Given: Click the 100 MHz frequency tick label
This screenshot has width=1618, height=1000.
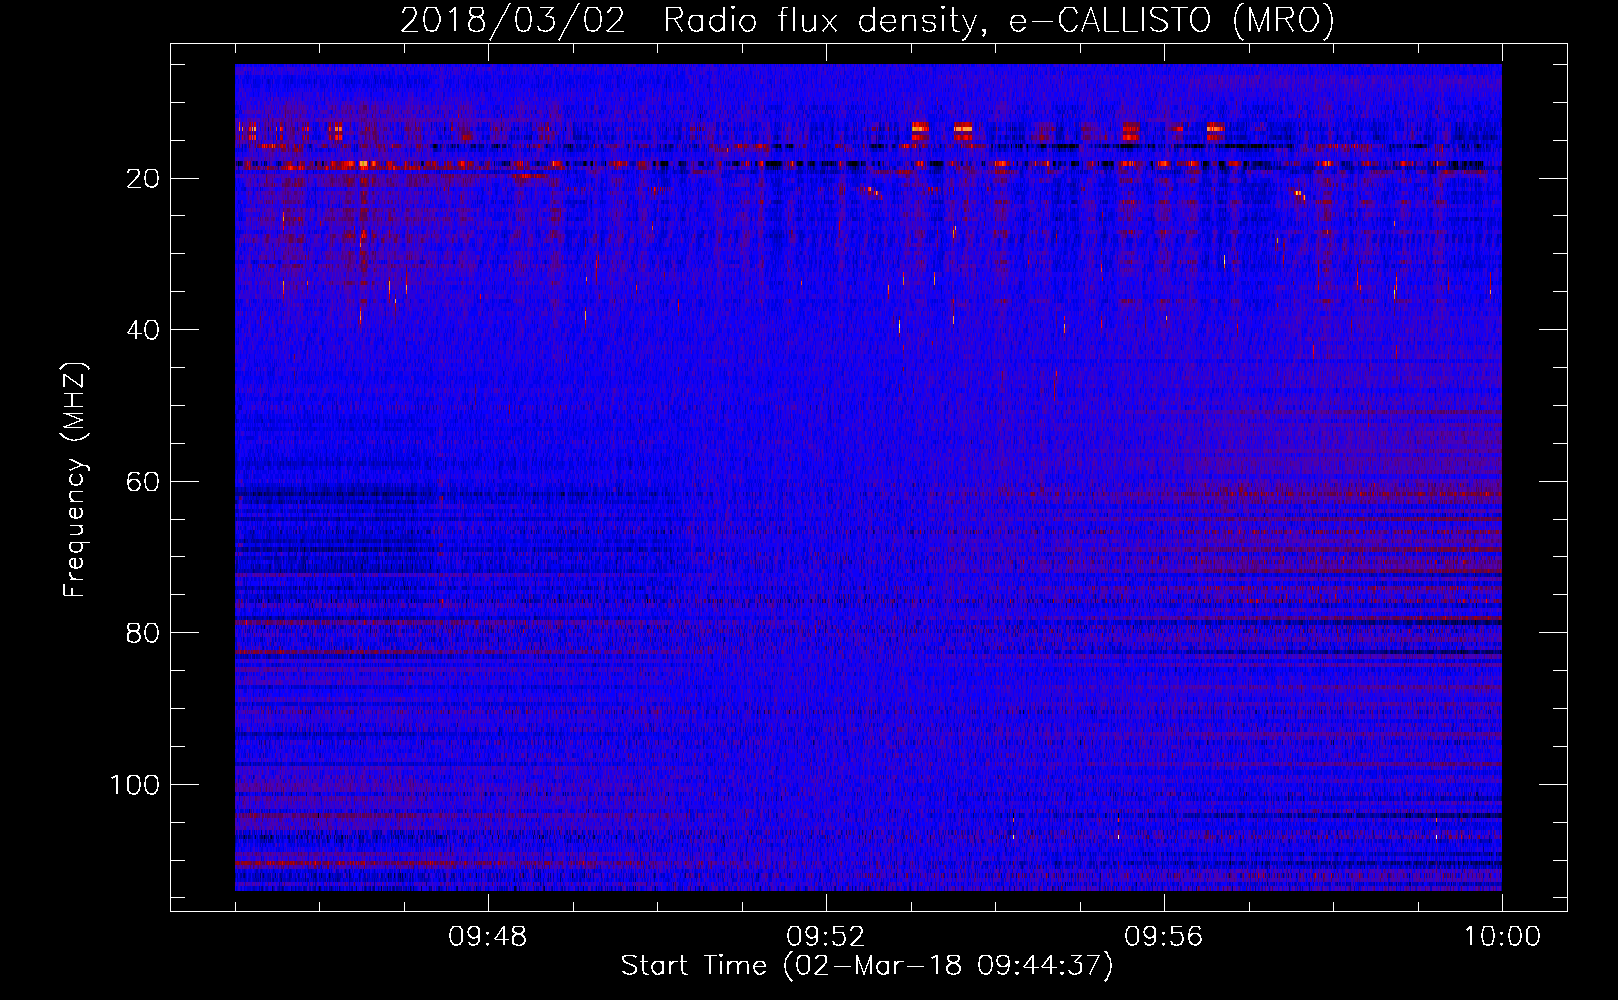Looking at the screenshot, I should pos(135,785).
